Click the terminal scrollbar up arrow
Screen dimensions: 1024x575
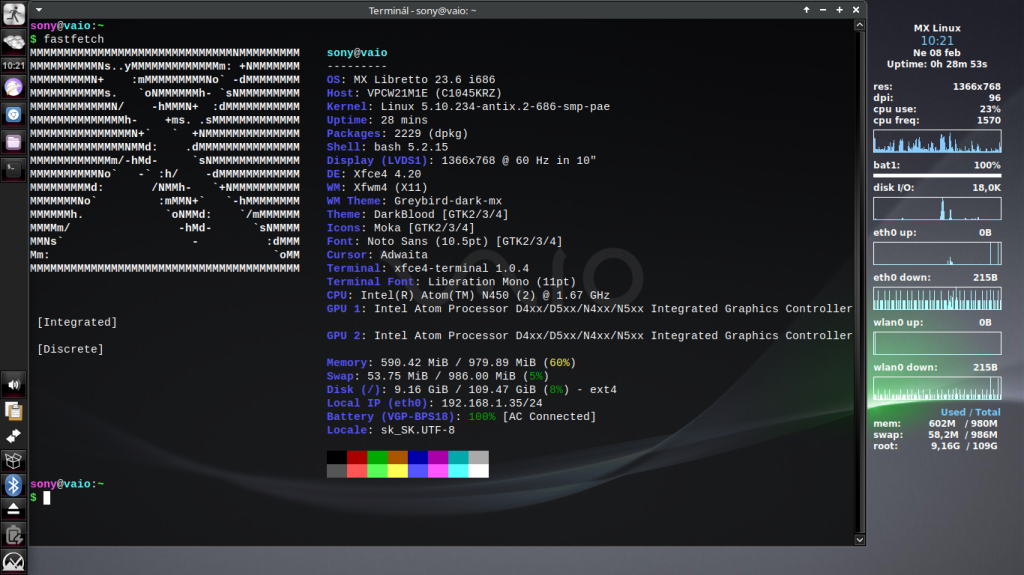tap(859, 25)
